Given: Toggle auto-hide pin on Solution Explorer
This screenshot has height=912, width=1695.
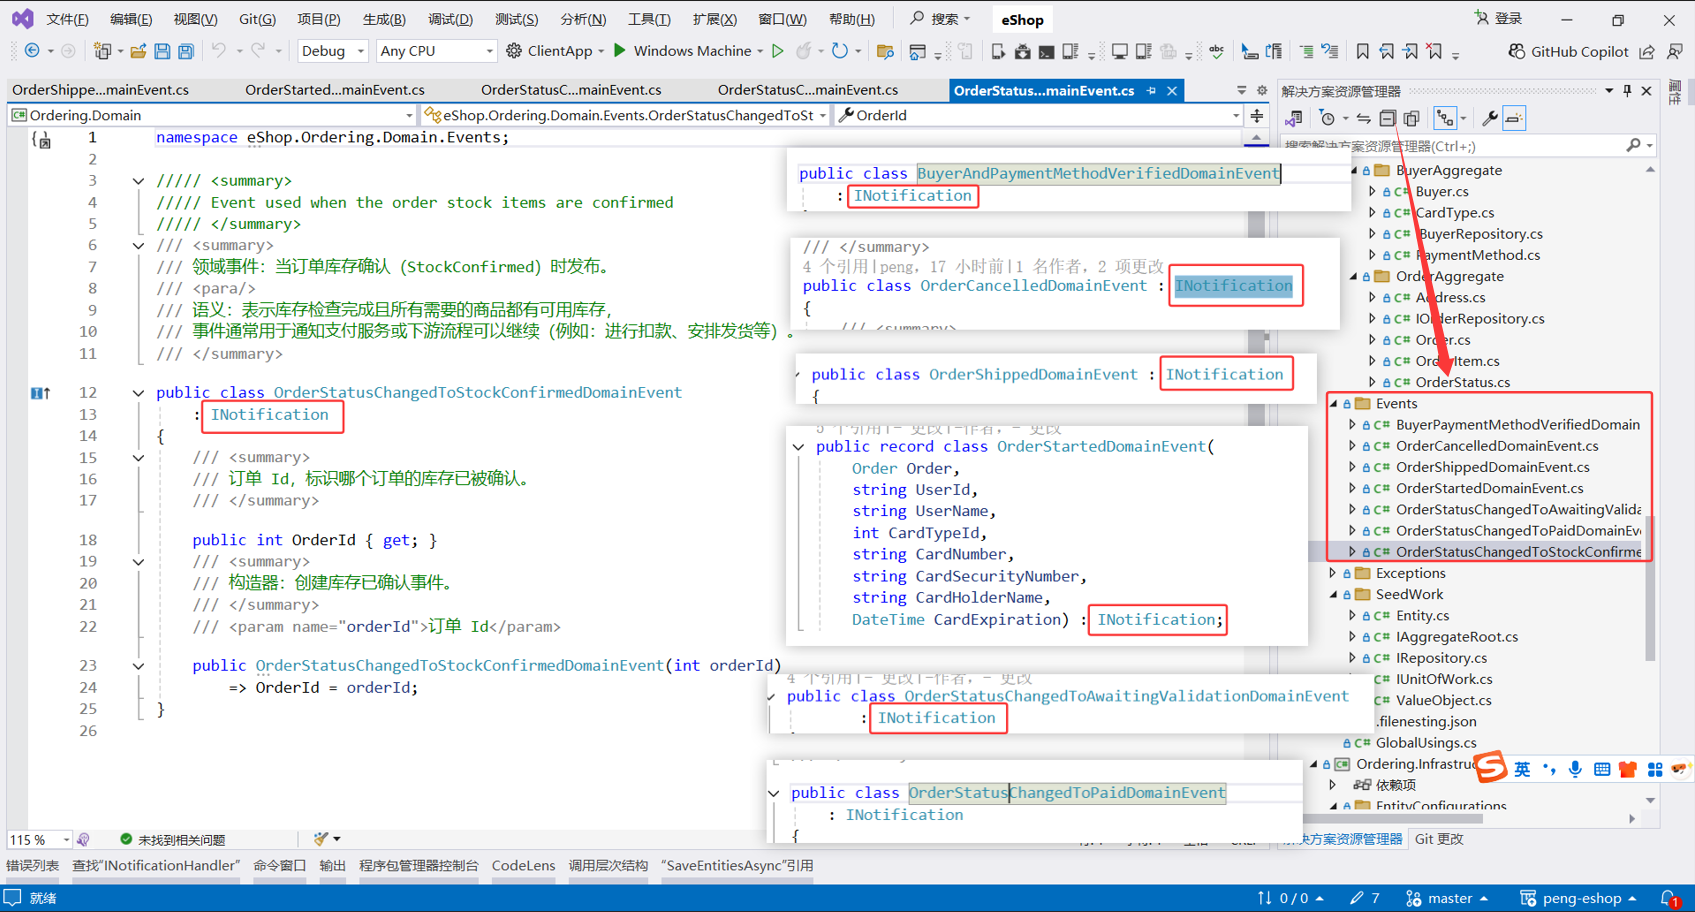Looking at the screenshot, I should click(x=1627, y=91).
